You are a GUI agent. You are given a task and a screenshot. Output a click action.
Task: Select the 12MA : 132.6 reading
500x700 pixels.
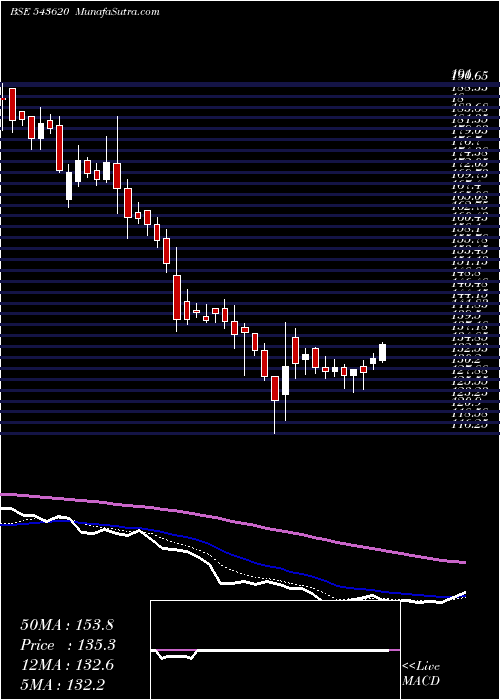click(x=67, y=665)
